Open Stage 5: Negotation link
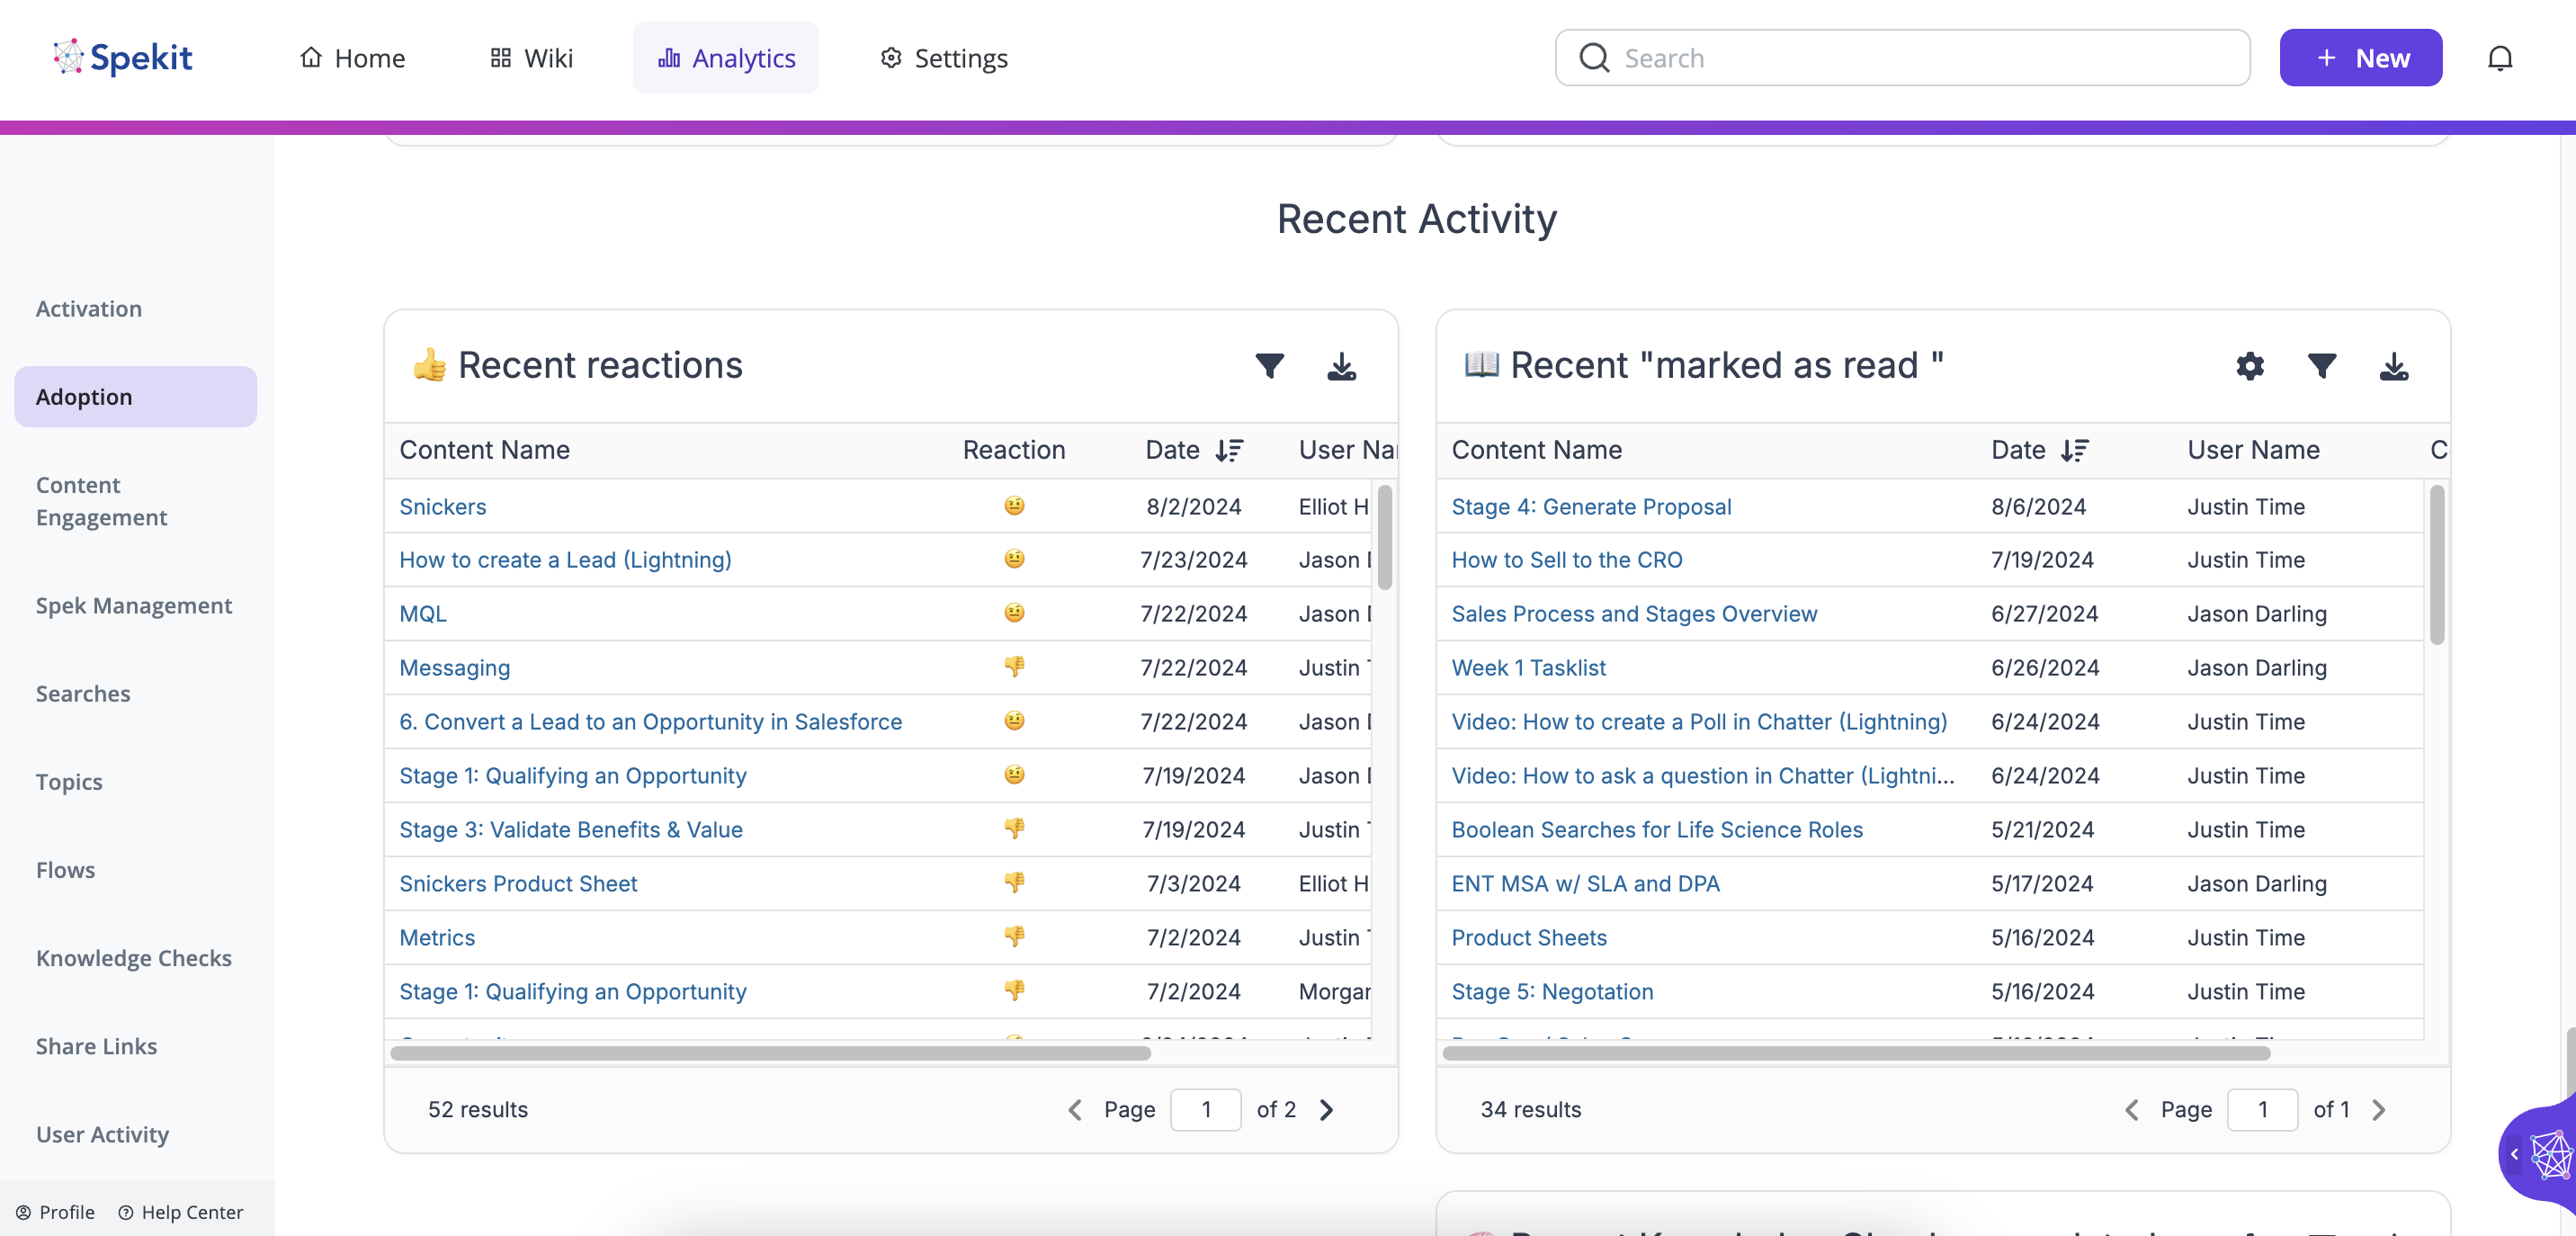The height and width of the screenshot is (1236, 2576). 1552,992
